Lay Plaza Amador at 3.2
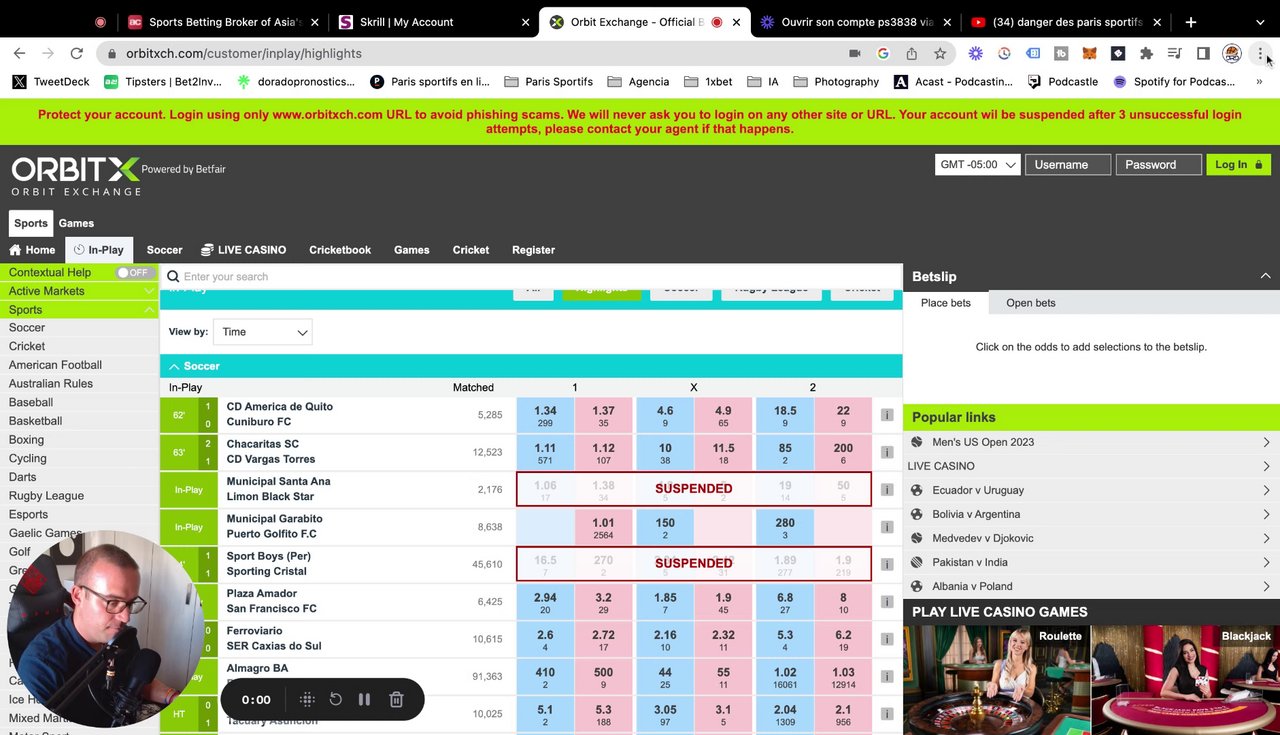The height and width of the screenshot is (735, 1280). (603, 602)
